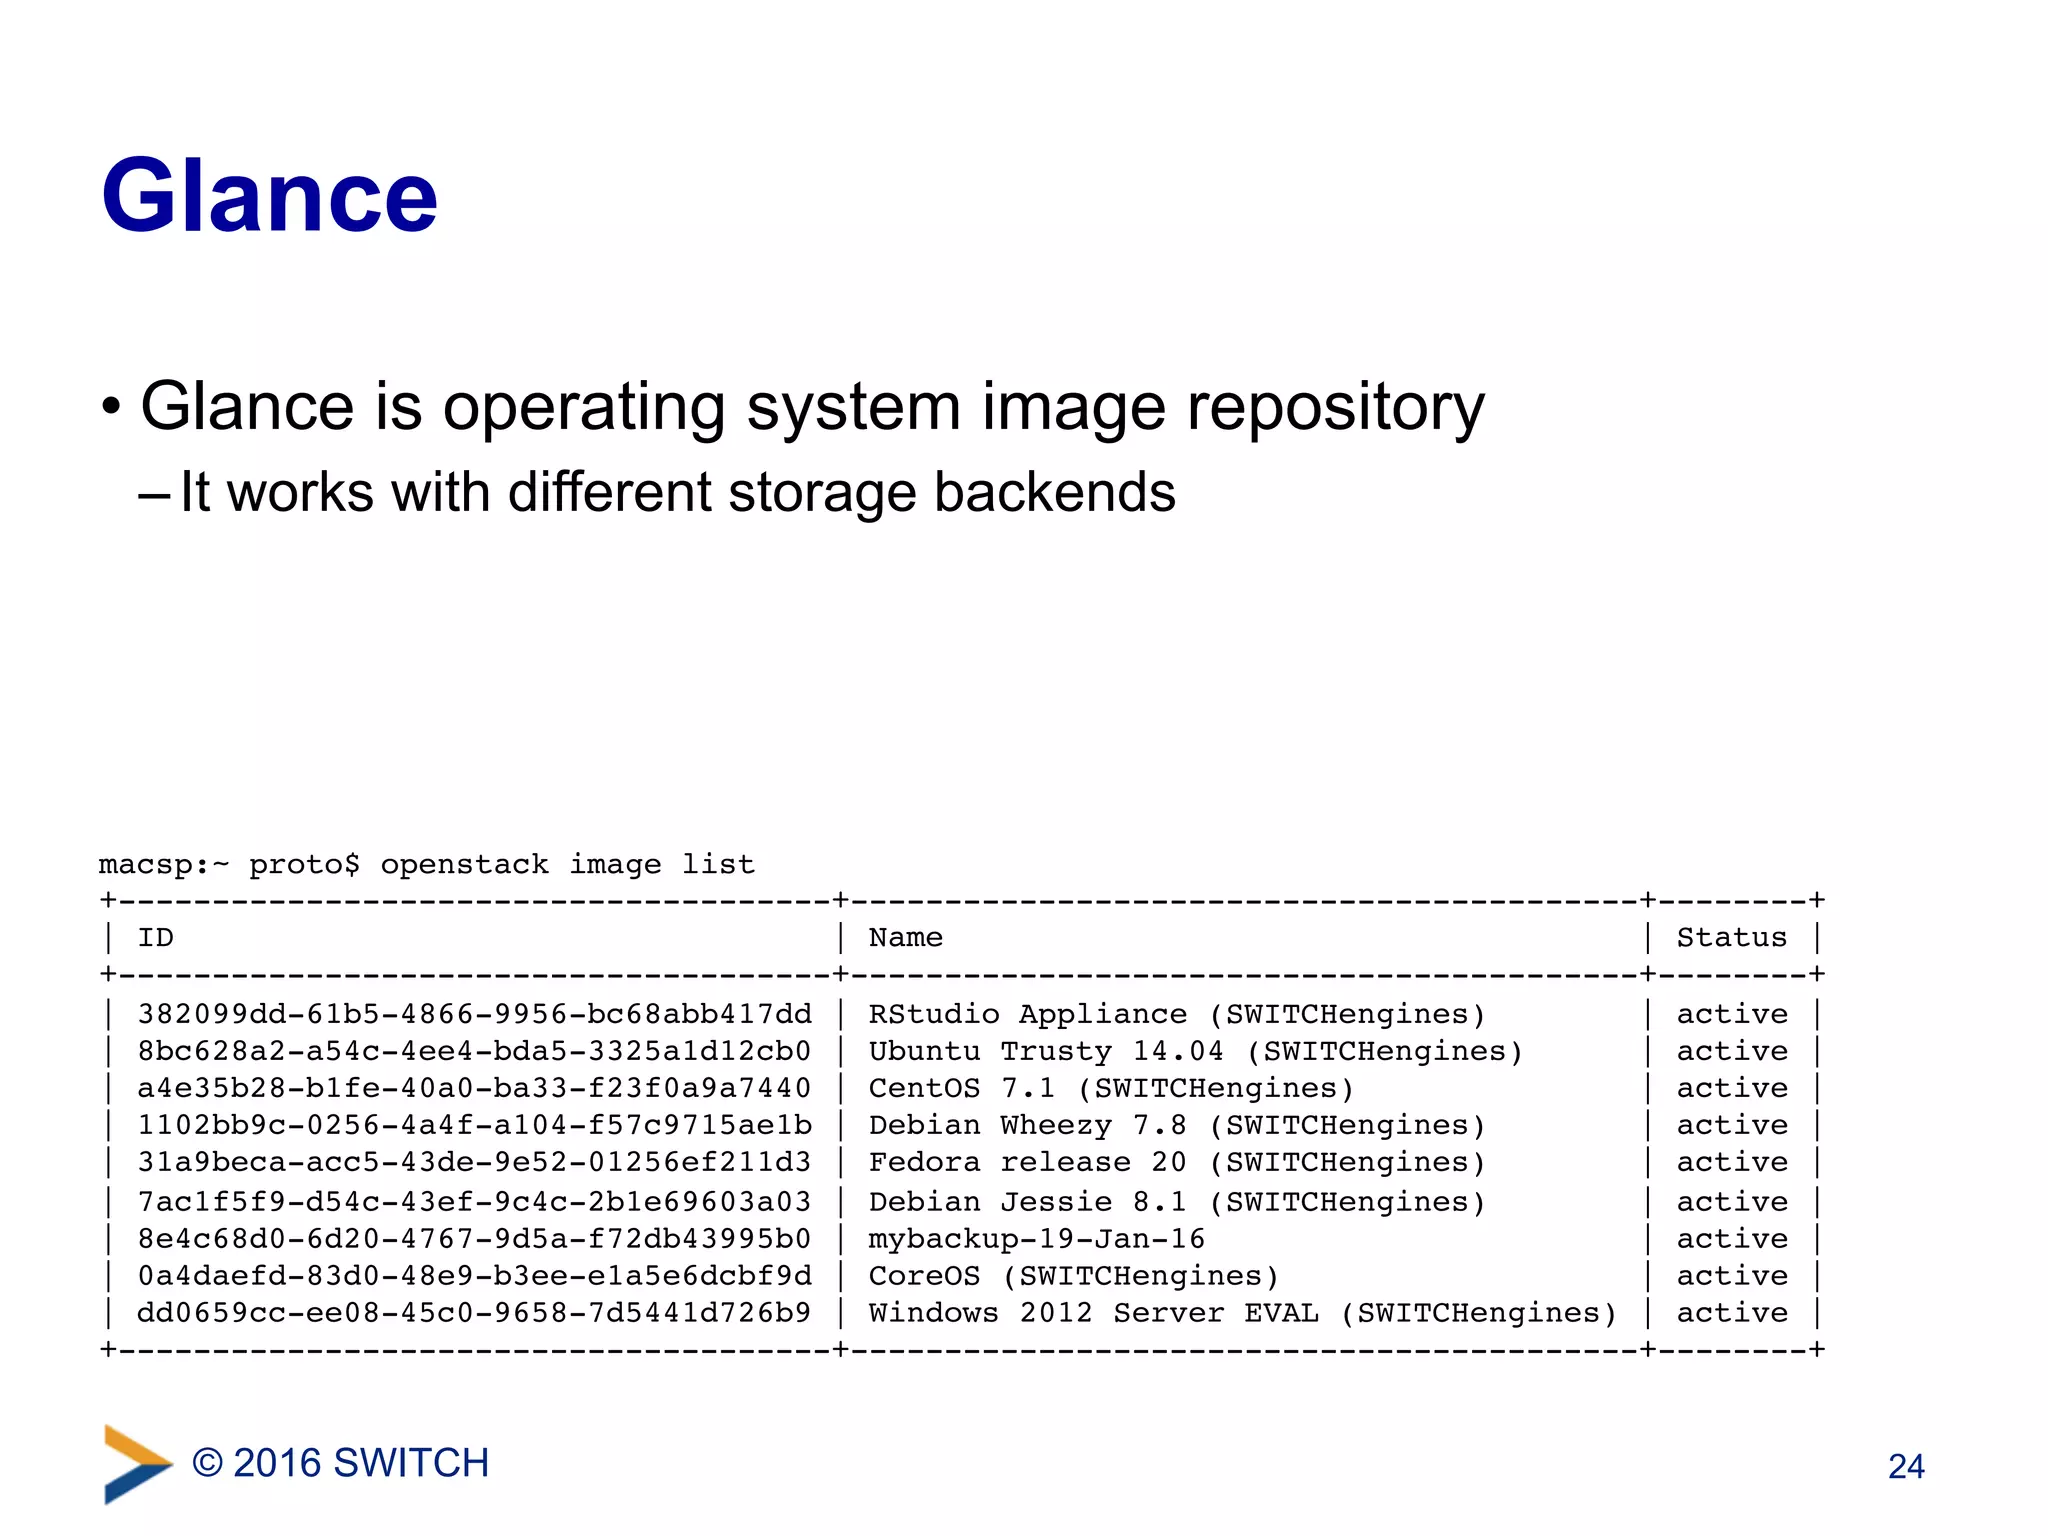Select ID 7ac1f5f9-d54c-43ef-9c4c-2b1e69603a03

pyautogui.click(x=474, y=1202)
